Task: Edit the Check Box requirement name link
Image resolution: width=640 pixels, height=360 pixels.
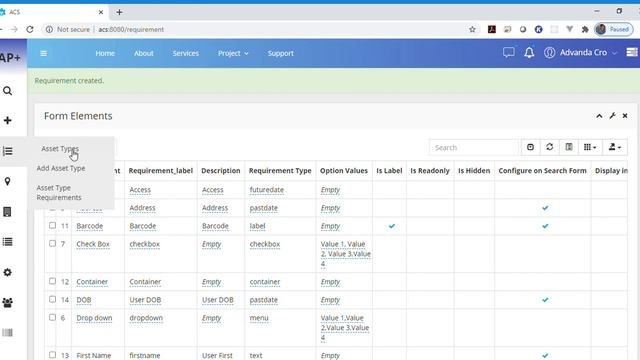Action: pyautogui.click(x=93, y=244)
